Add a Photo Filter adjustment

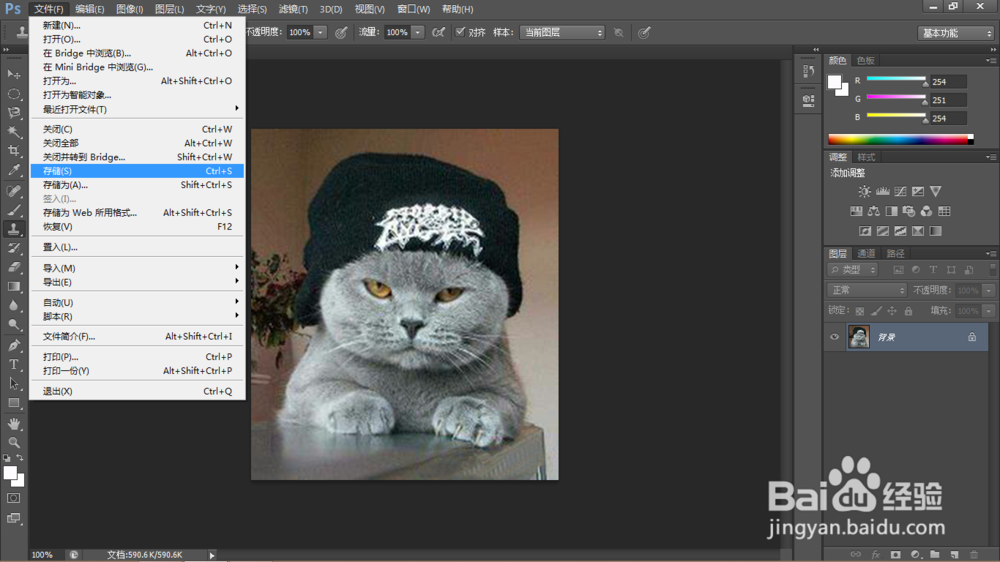(909, 211)
